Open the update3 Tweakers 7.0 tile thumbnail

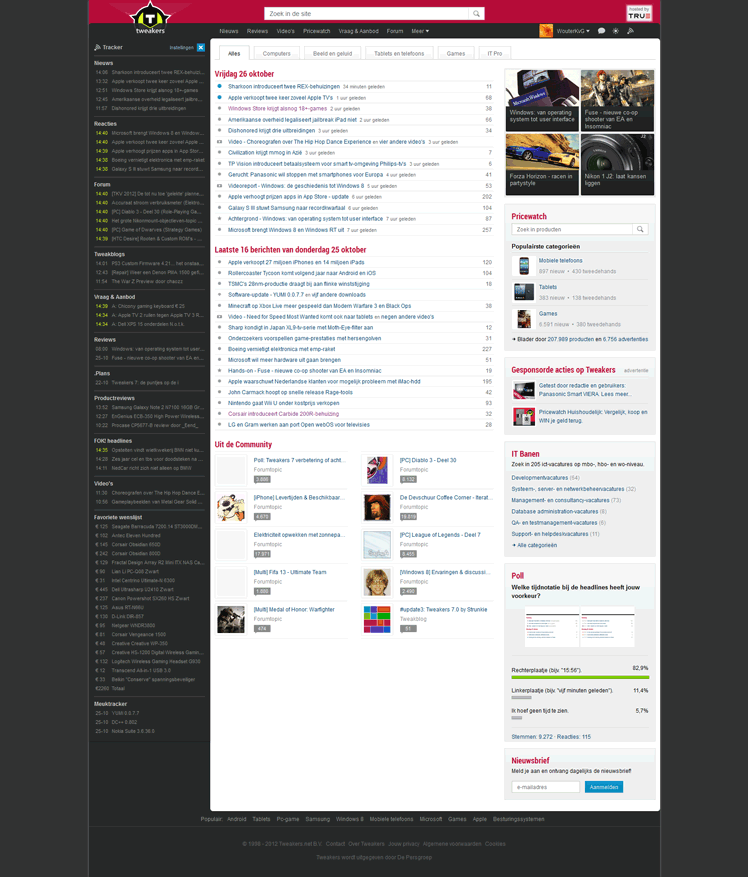(x=377, y=619)
